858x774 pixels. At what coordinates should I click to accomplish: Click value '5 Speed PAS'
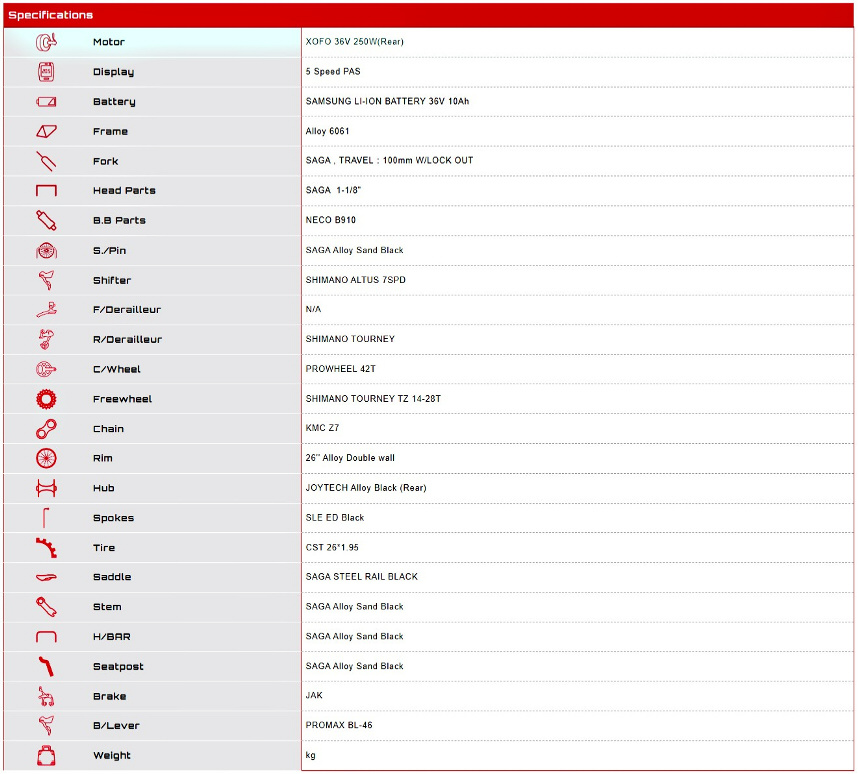pos(333,71)
